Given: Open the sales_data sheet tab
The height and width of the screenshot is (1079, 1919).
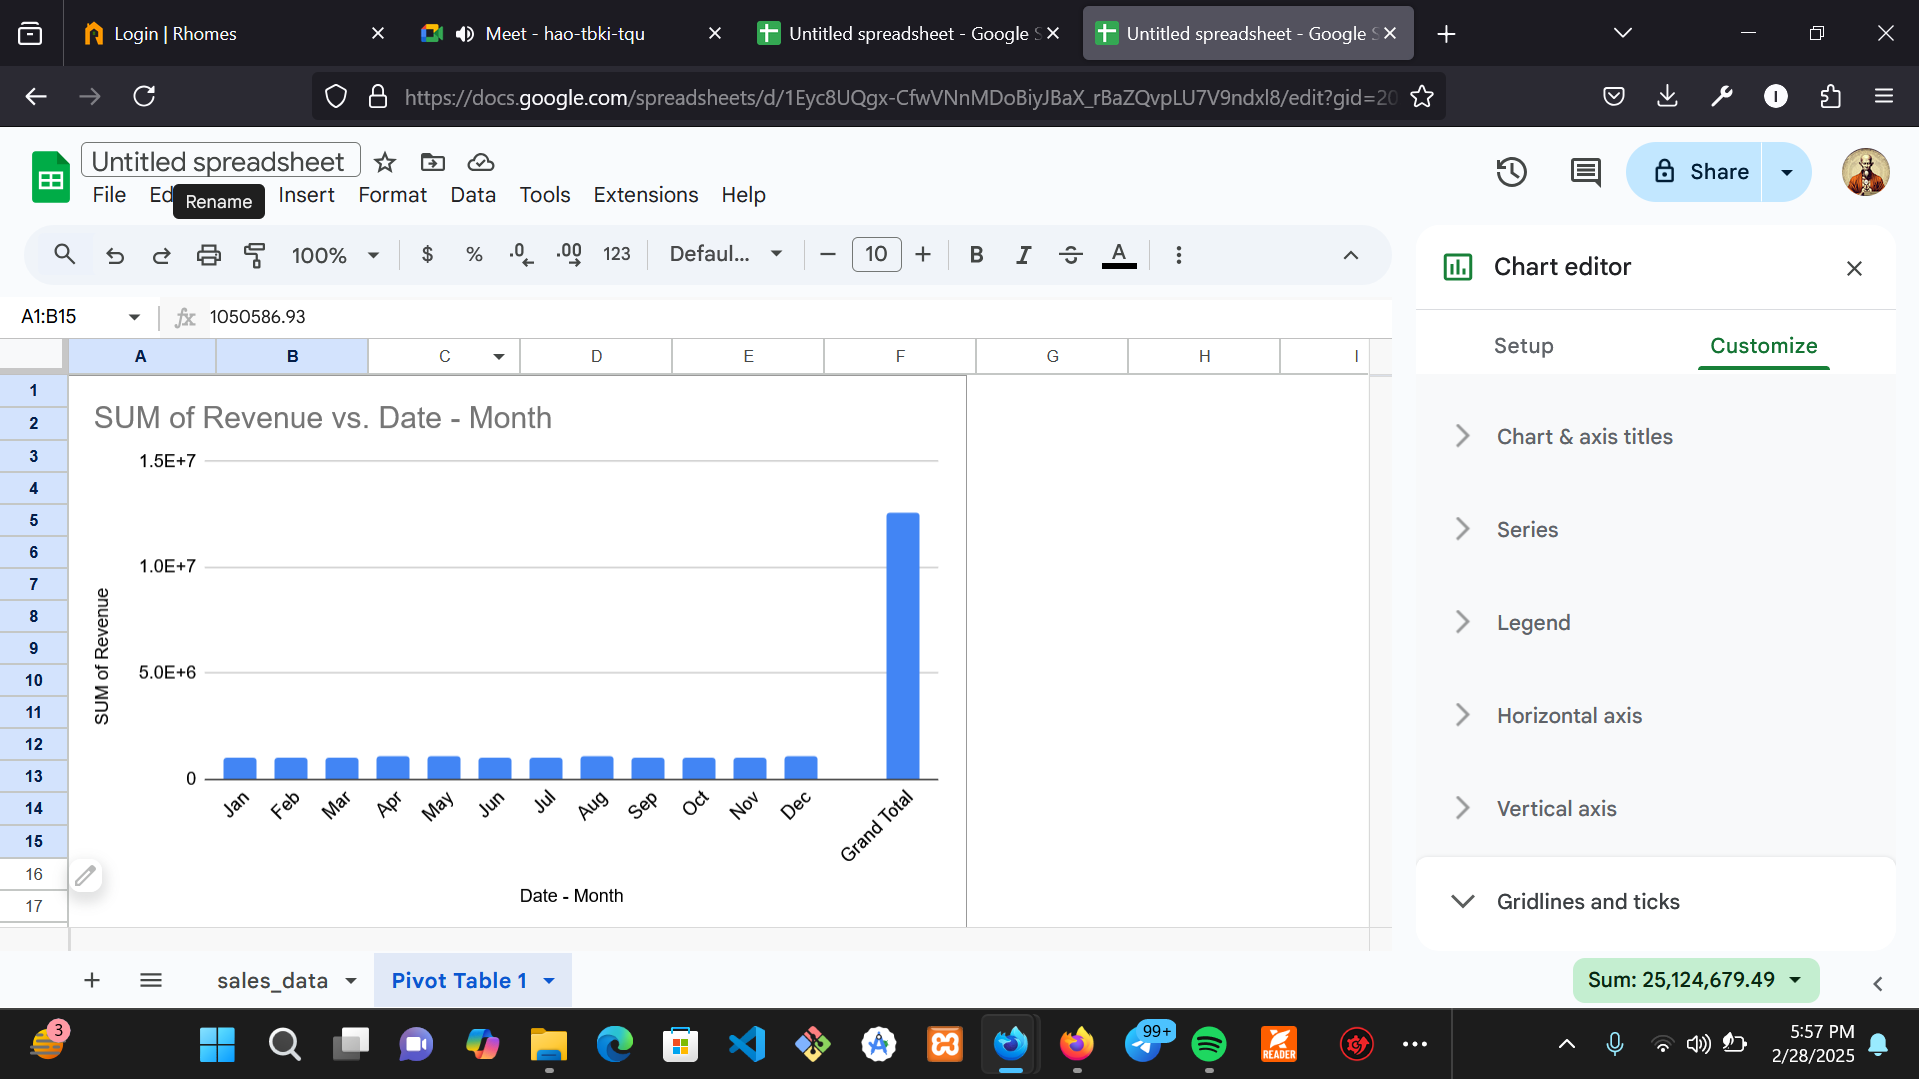Looking at the screenshot, I should click(272, 981).
